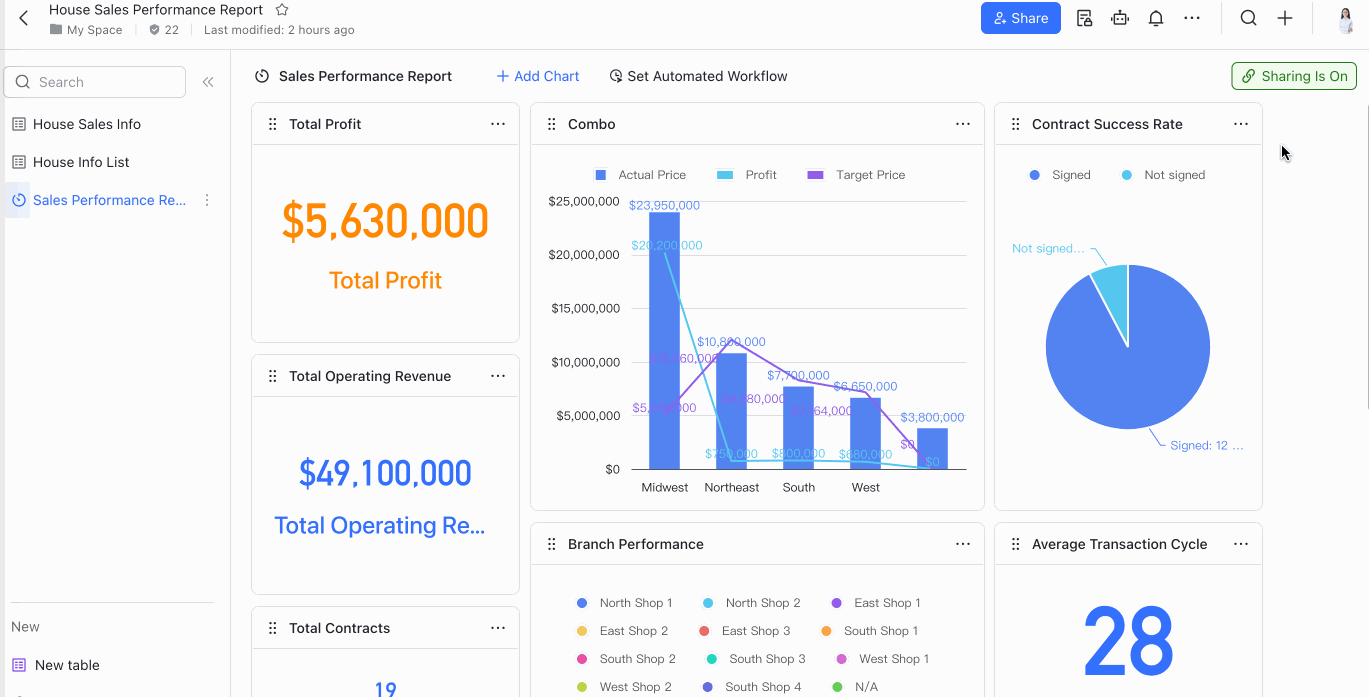Open the notifications bell

1155,17
